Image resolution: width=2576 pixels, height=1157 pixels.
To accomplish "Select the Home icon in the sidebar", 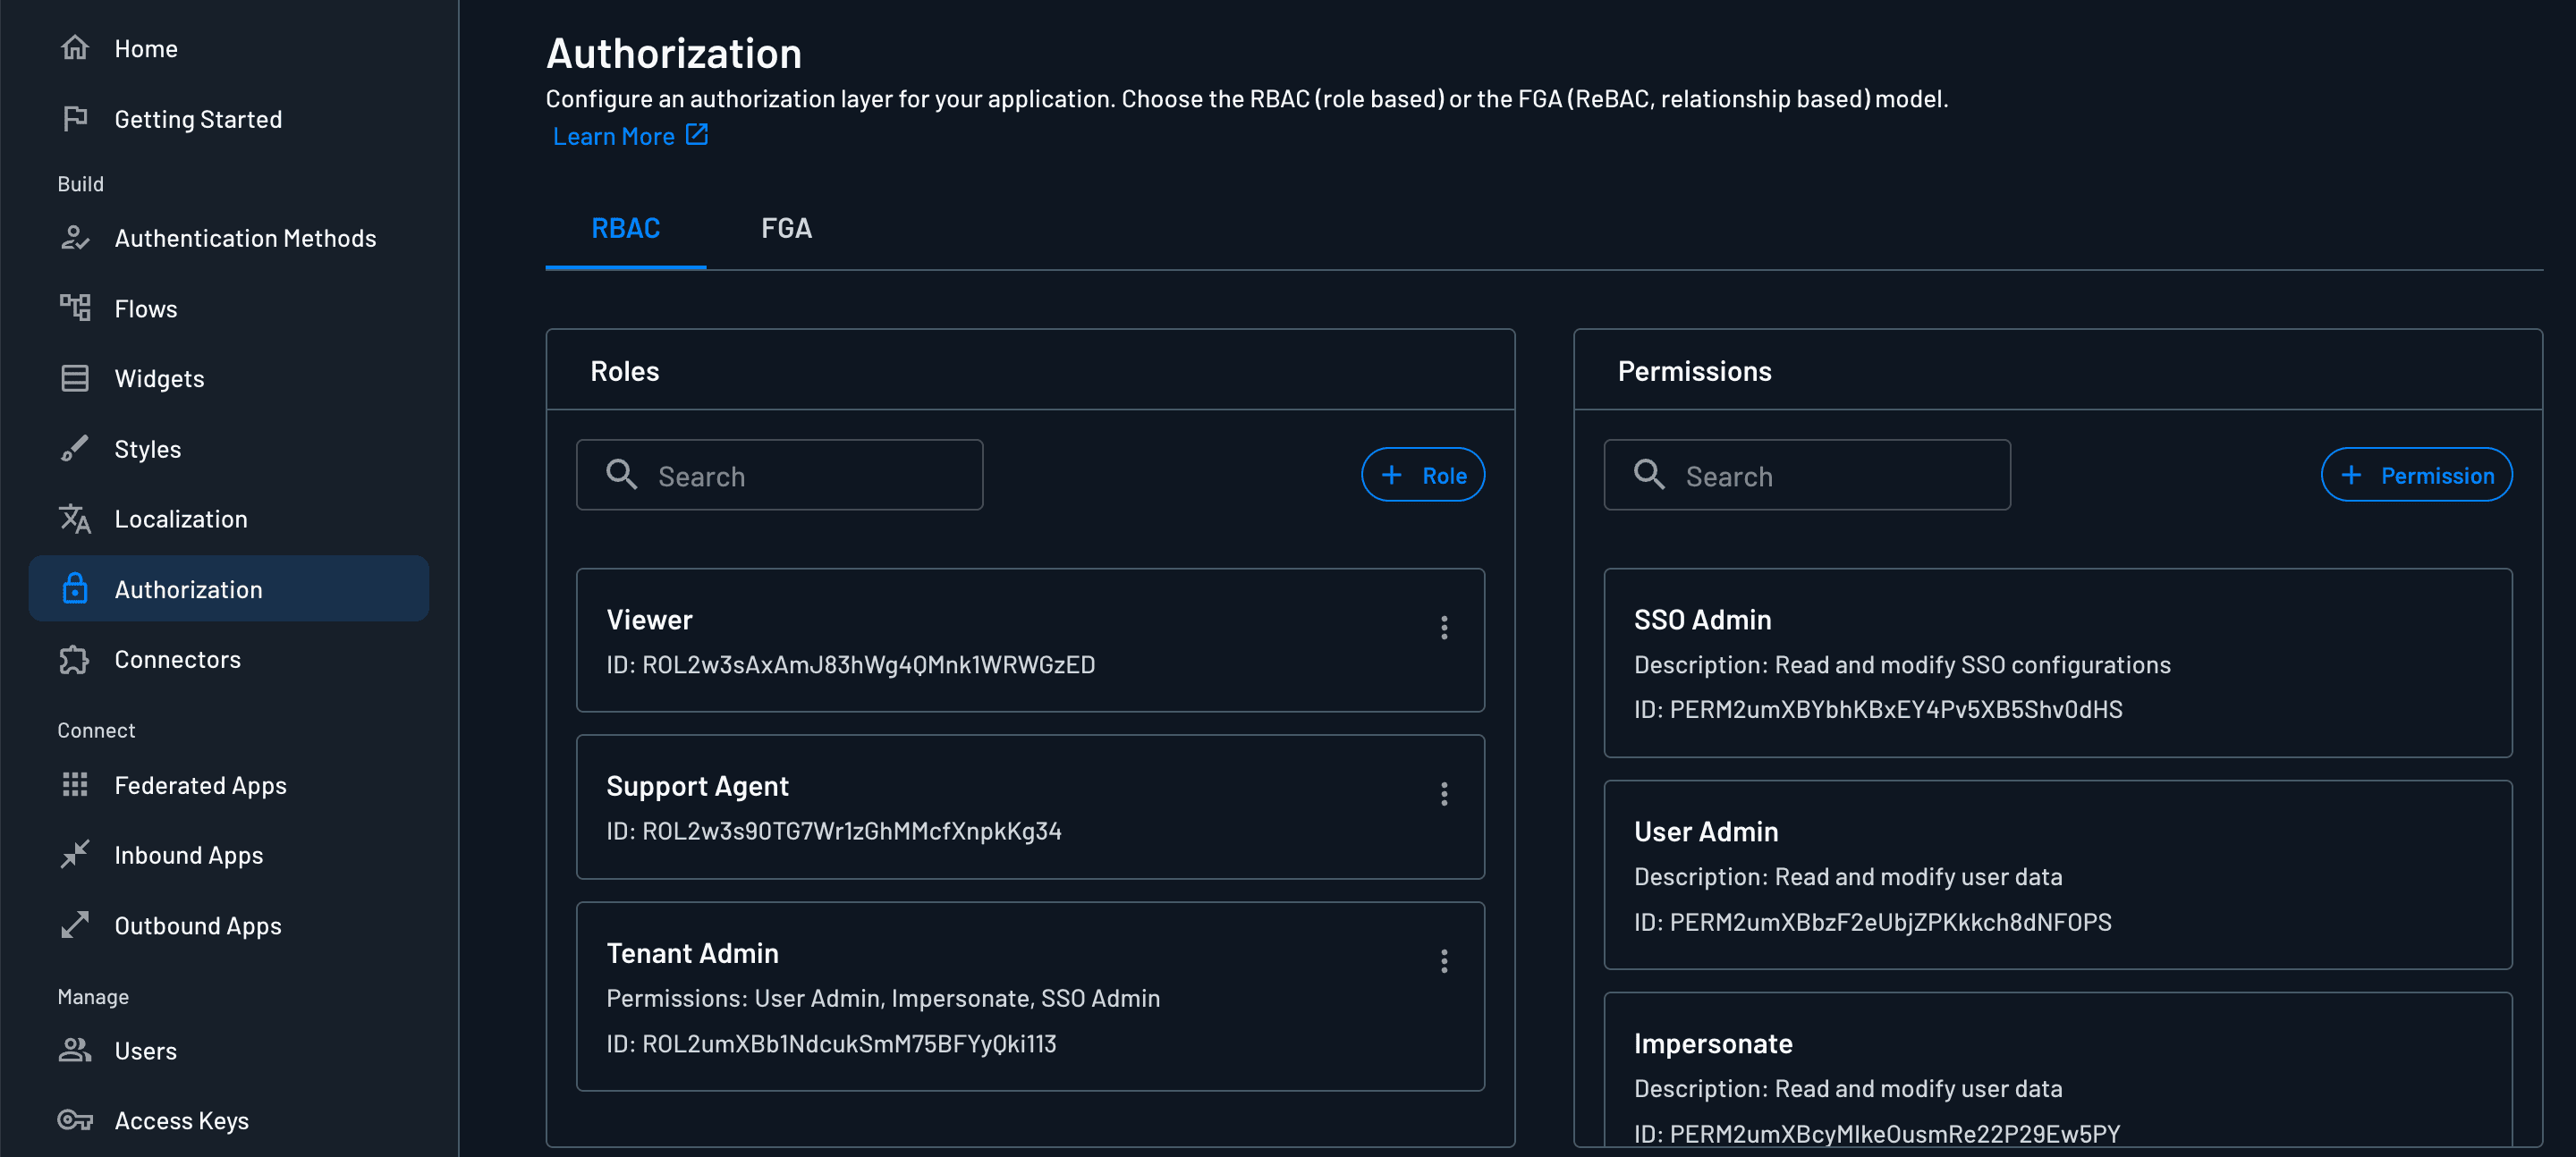I will tap(75, 47).
